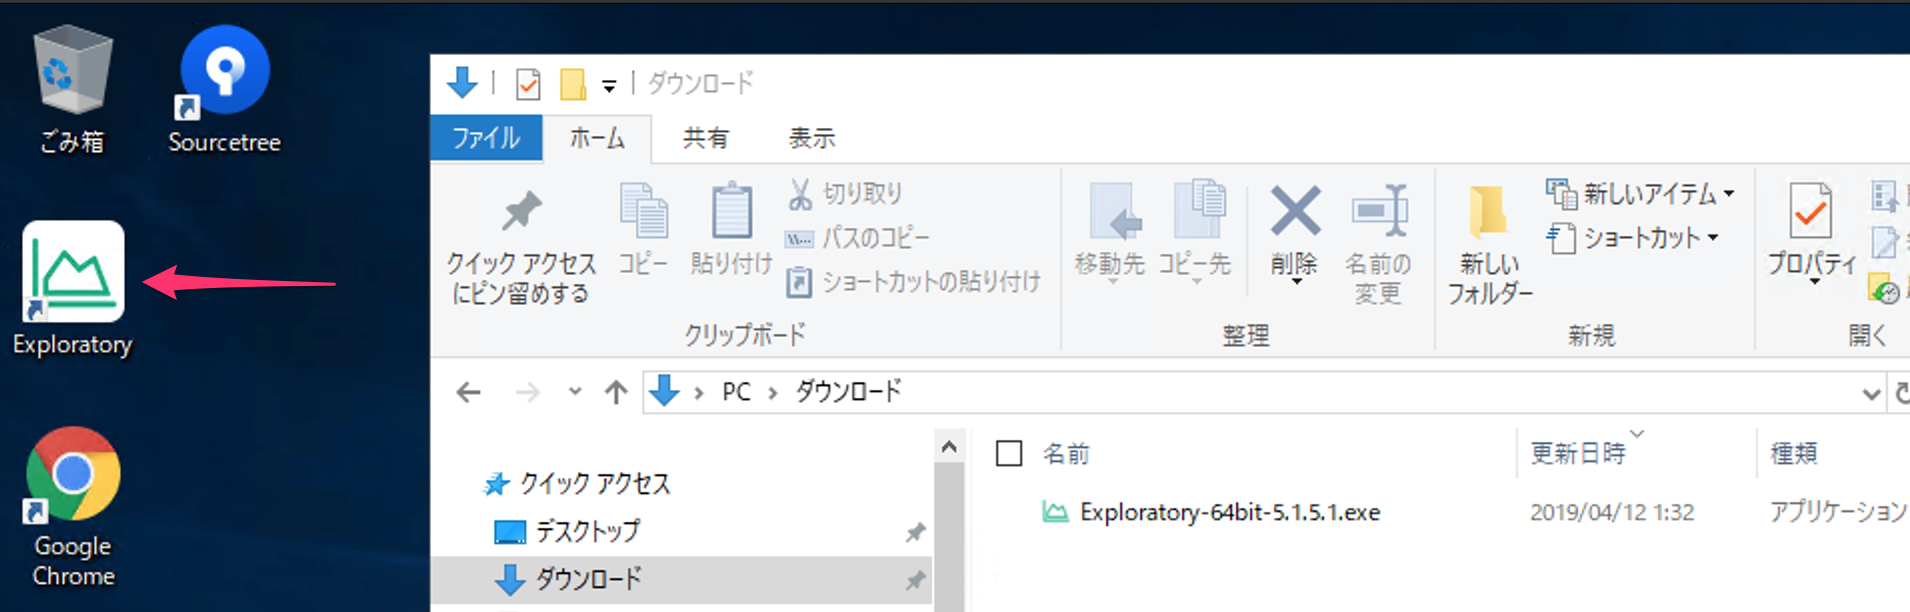Click the pin icon next to デスクトップ

[x=915, y=532]
